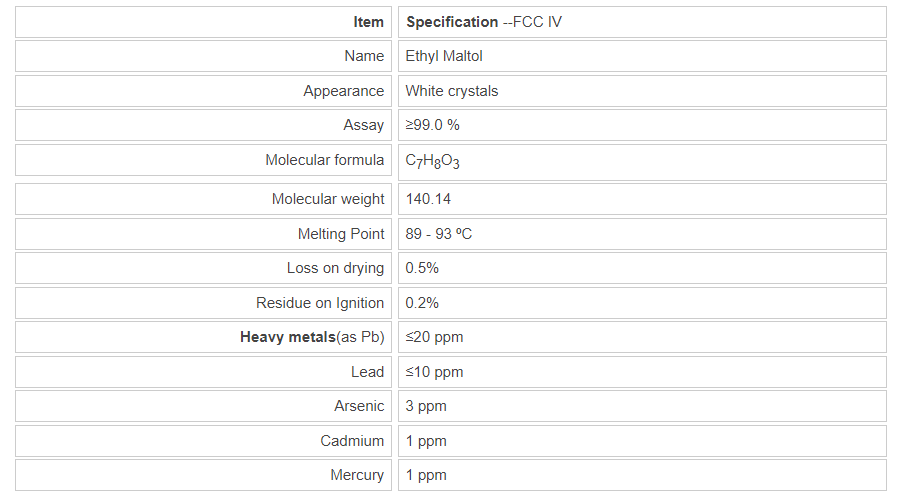899x495 pixels.
Task: Select the "Appearance" row label
Action: (x=343, y=91)
